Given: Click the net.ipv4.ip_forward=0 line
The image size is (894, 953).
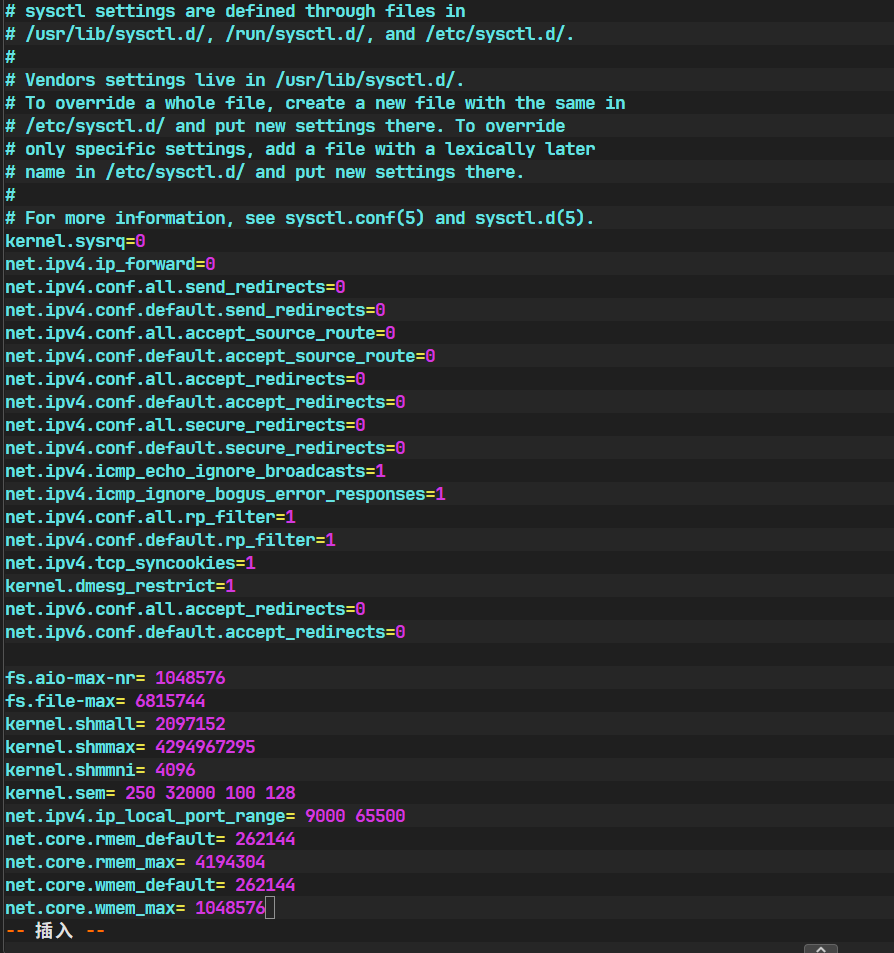Looking at the screenshot, I should tap(110, 264).
